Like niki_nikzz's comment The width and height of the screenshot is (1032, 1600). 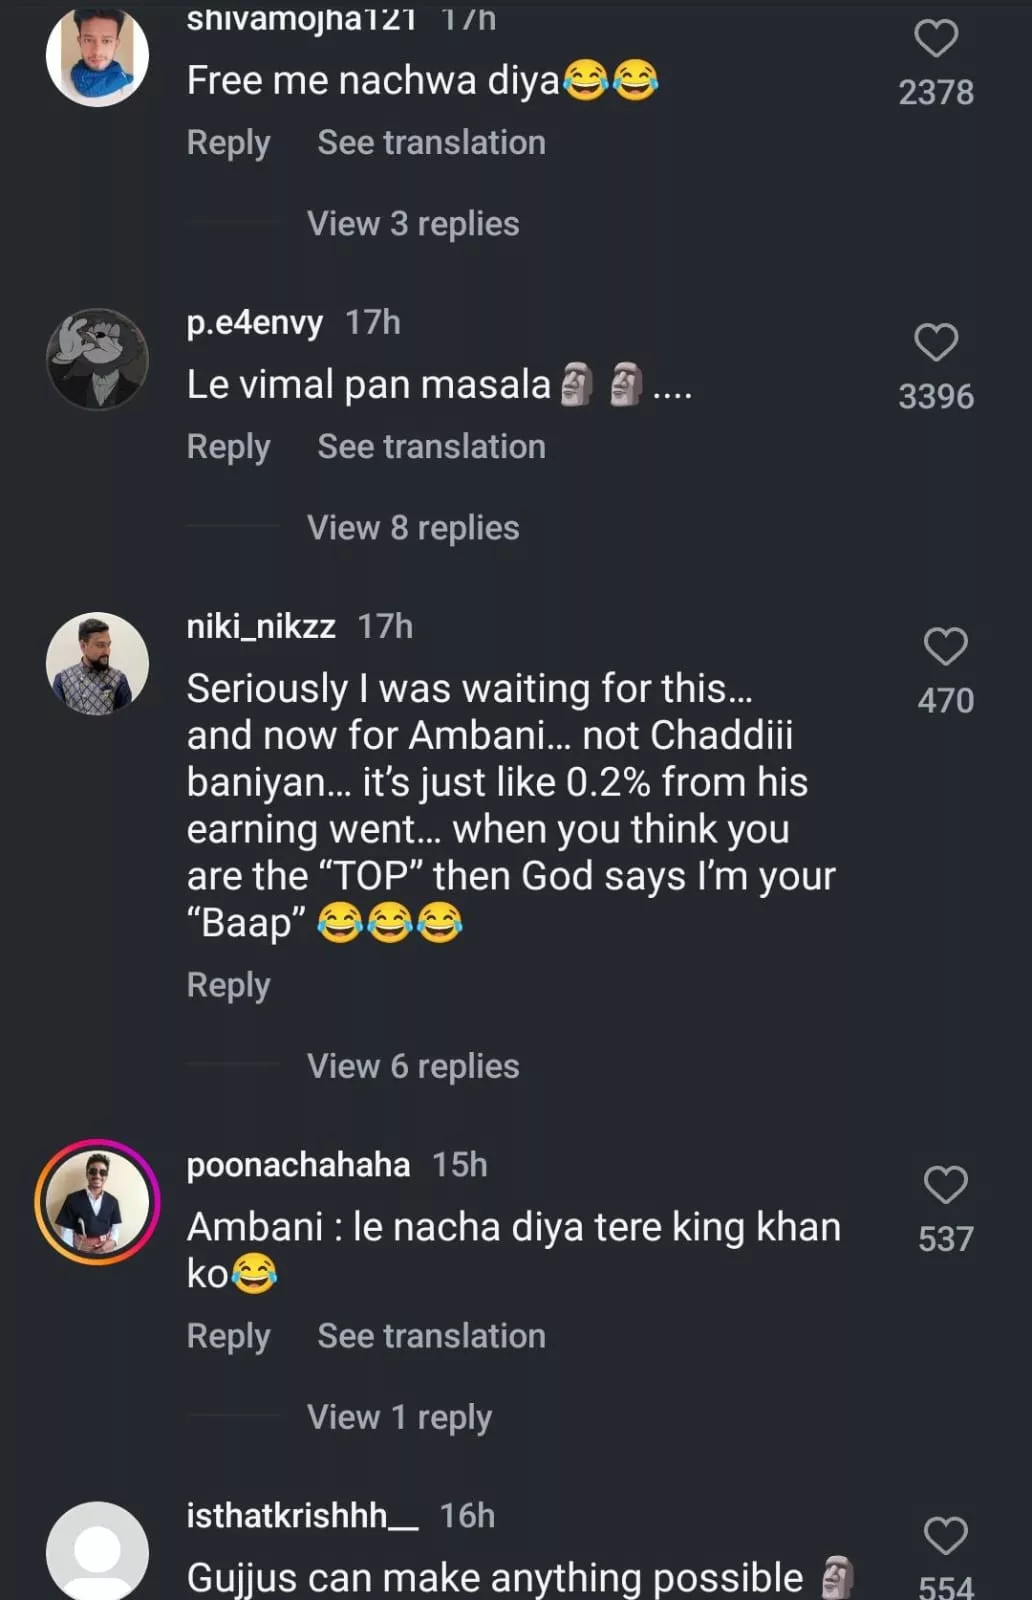[x=945, y=647]
